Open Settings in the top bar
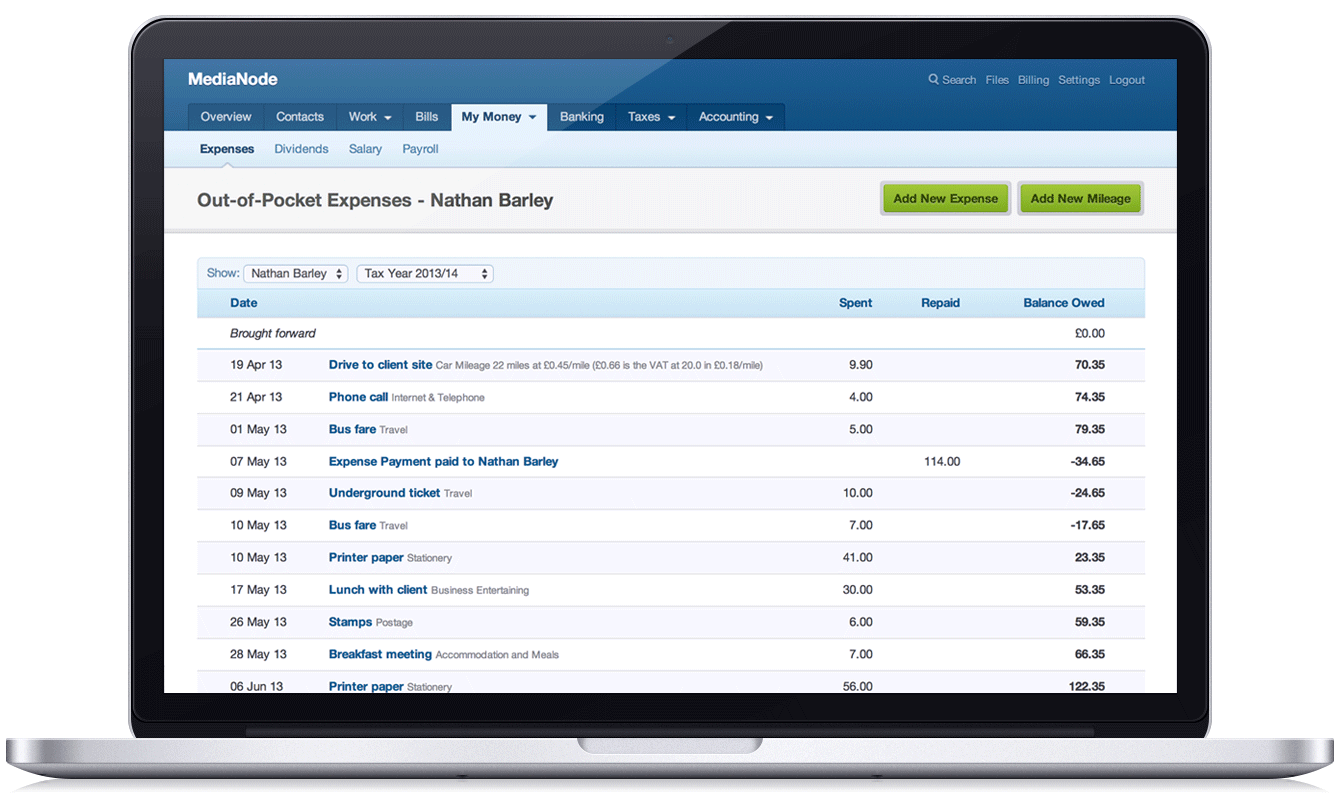Viewport: 1342px width, 797px height. pos(1078,80)
